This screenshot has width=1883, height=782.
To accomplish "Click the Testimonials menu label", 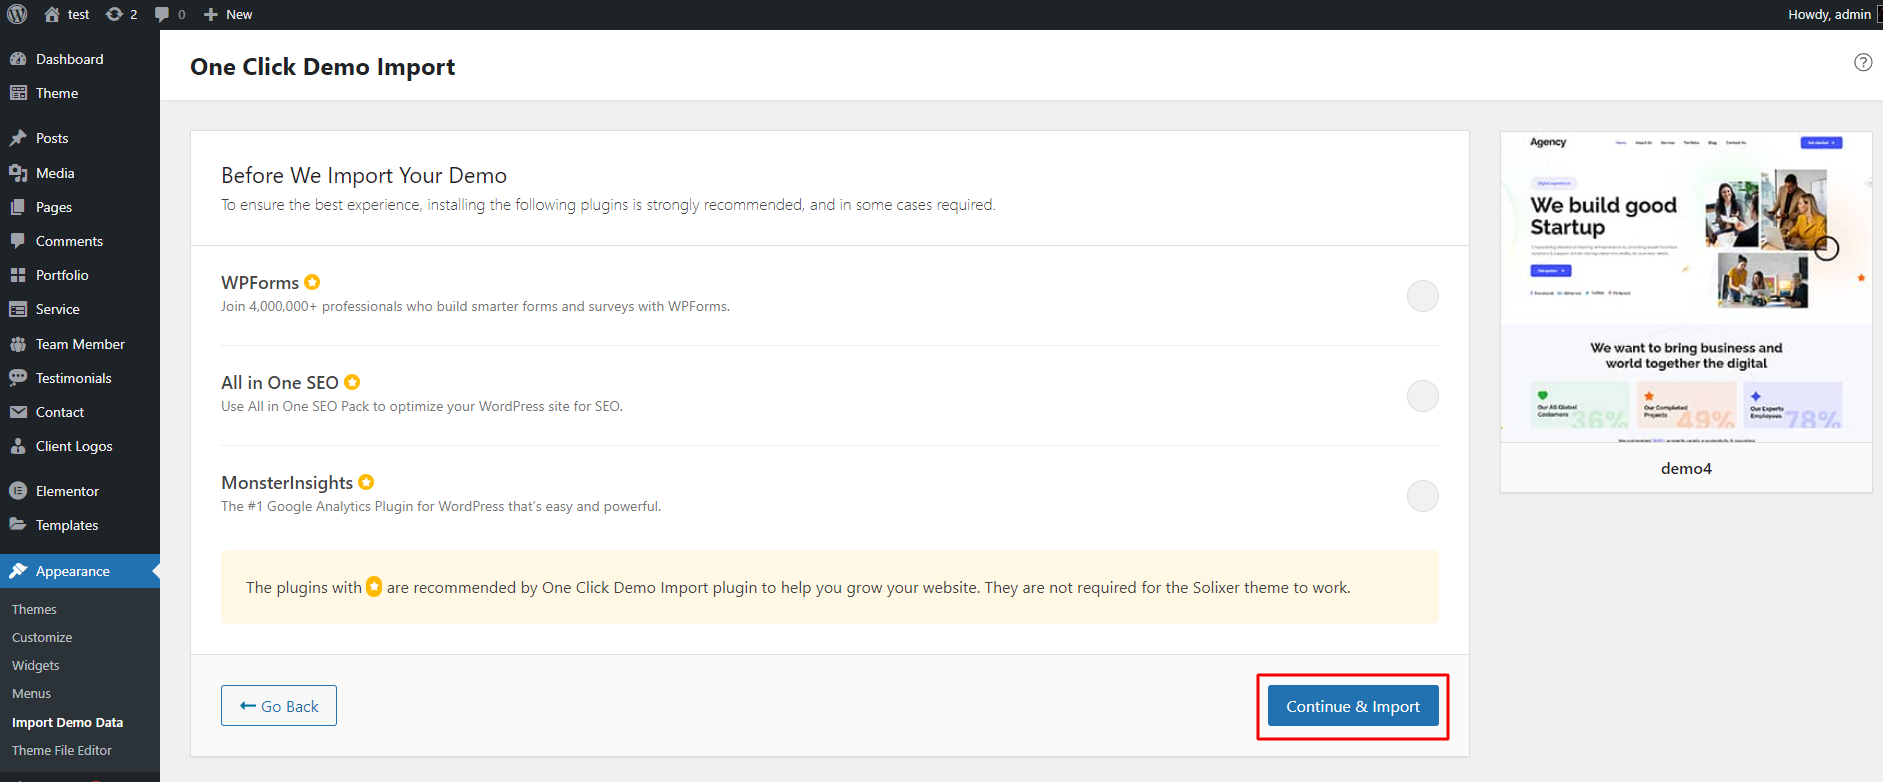I will (x=74, y=378).
